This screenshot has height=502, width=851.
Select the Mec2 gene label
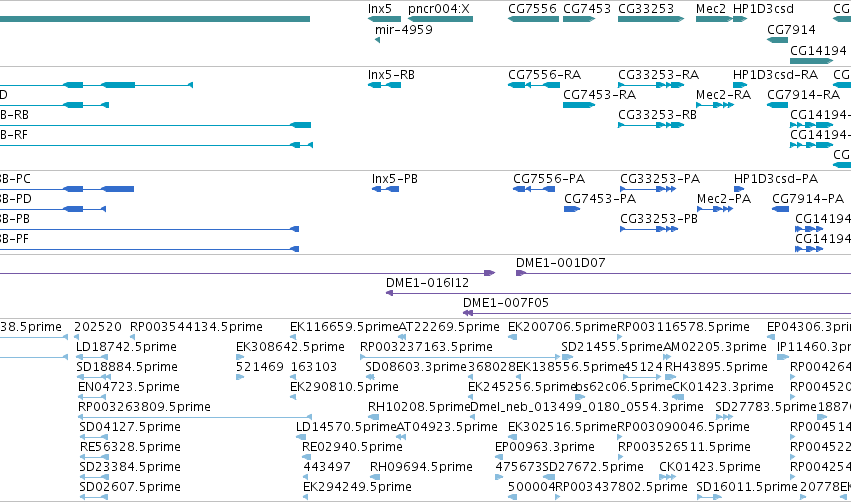(710, 9)
